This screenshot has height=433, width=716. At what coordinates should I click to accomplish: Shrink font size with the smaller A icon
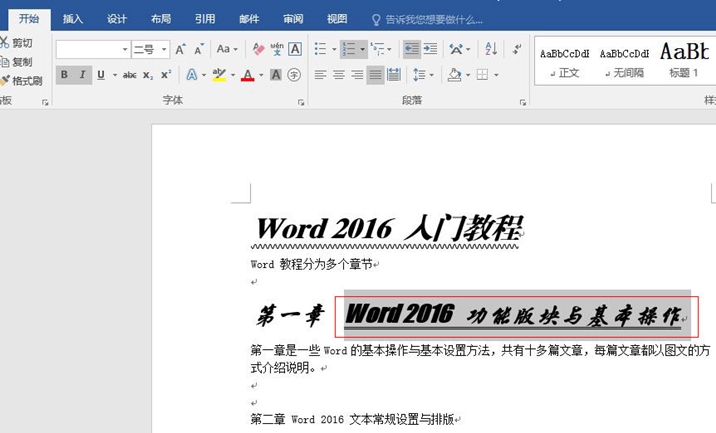[x=199, y=49]
